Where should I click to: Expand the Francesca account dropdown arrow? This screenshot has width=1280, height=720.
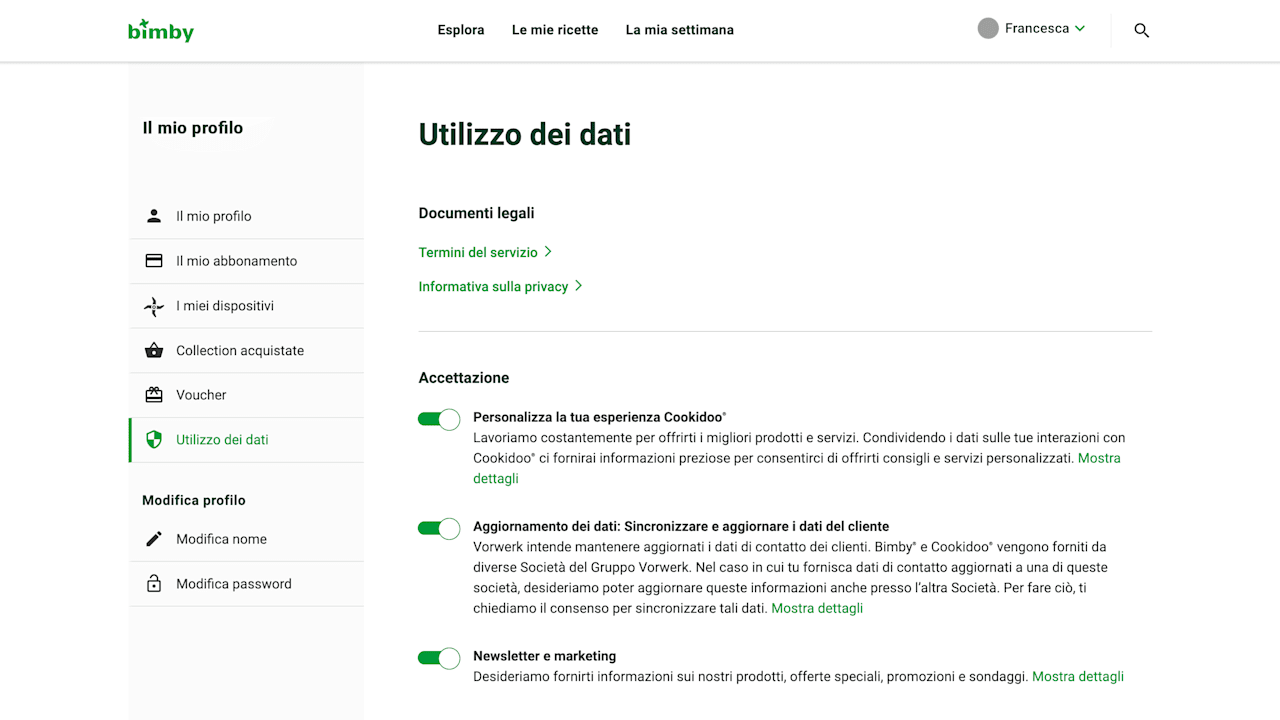(x=1080, y=29)
